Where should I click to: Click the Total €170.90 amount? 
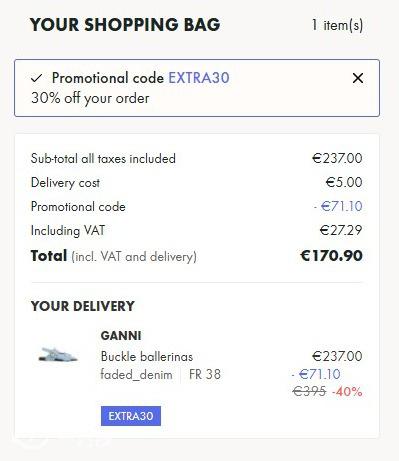pyautogui.click(x=331, y=256)
